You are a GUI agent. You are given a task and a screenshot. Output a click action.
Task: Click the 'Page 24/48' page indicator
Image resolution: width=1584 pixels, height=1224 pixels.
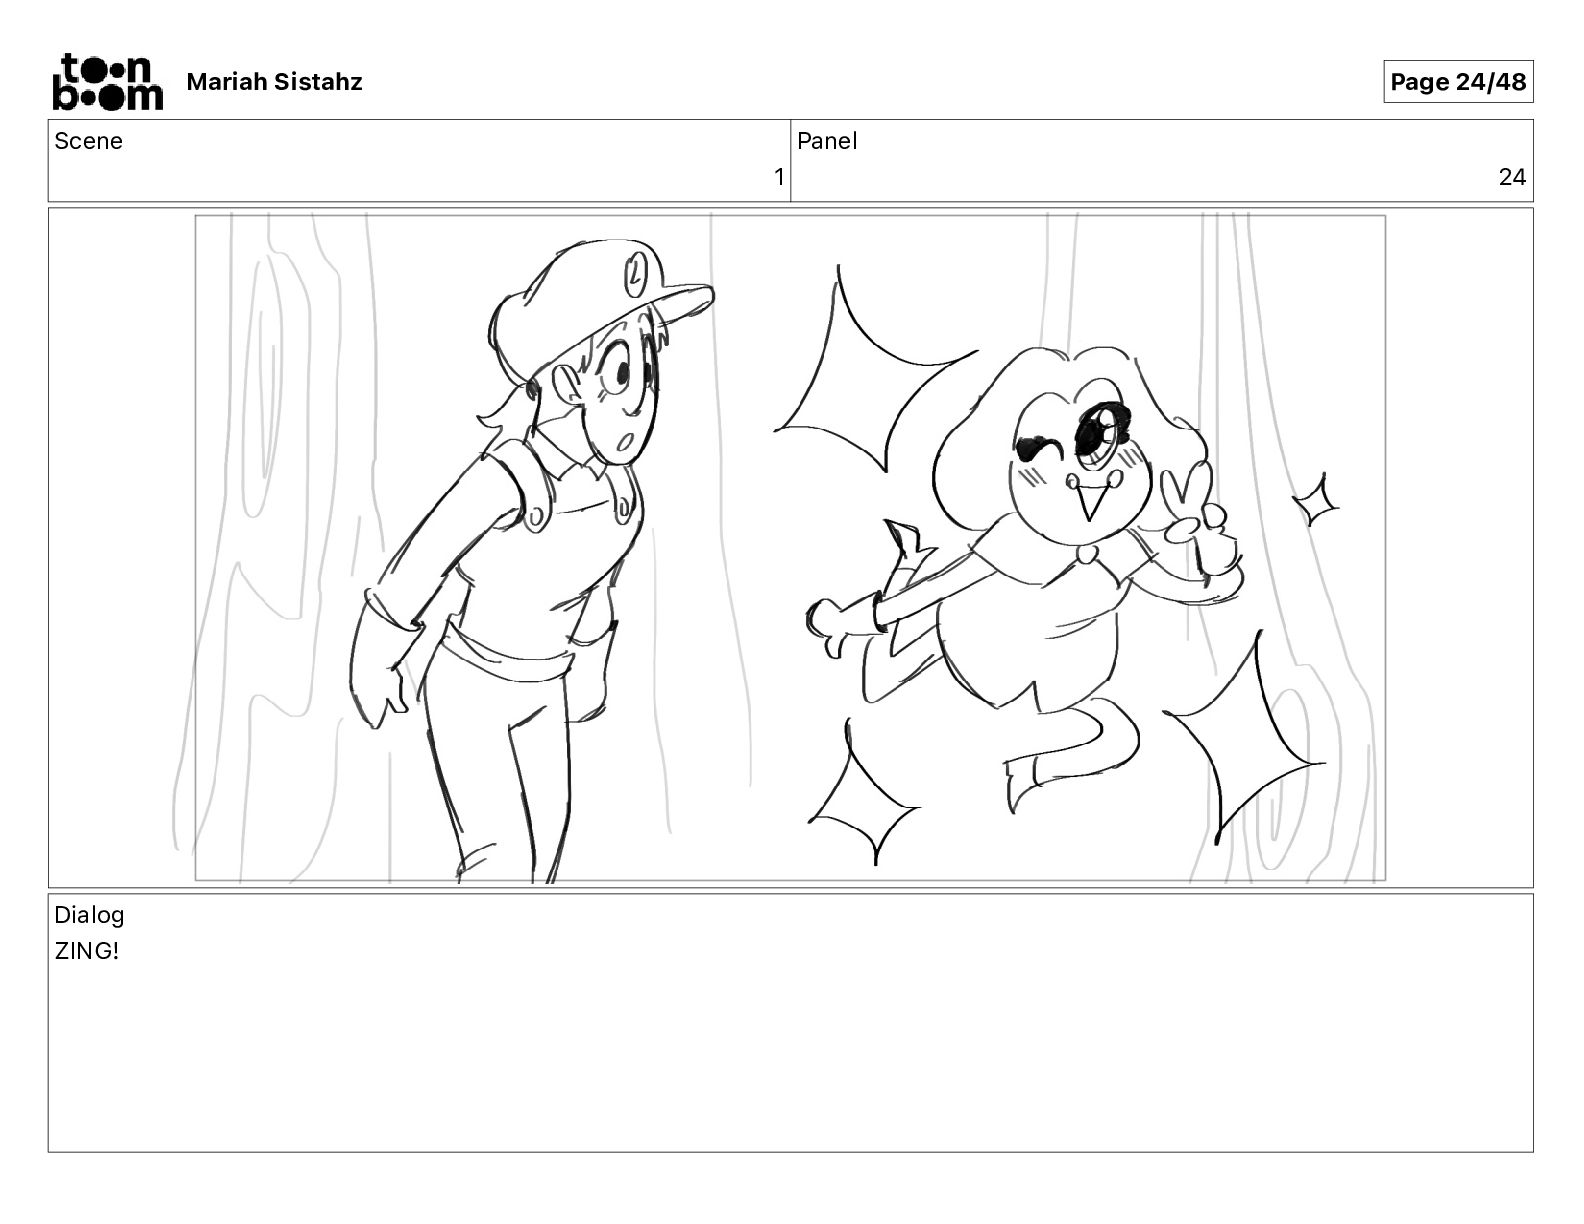[x=1458, y=82]
